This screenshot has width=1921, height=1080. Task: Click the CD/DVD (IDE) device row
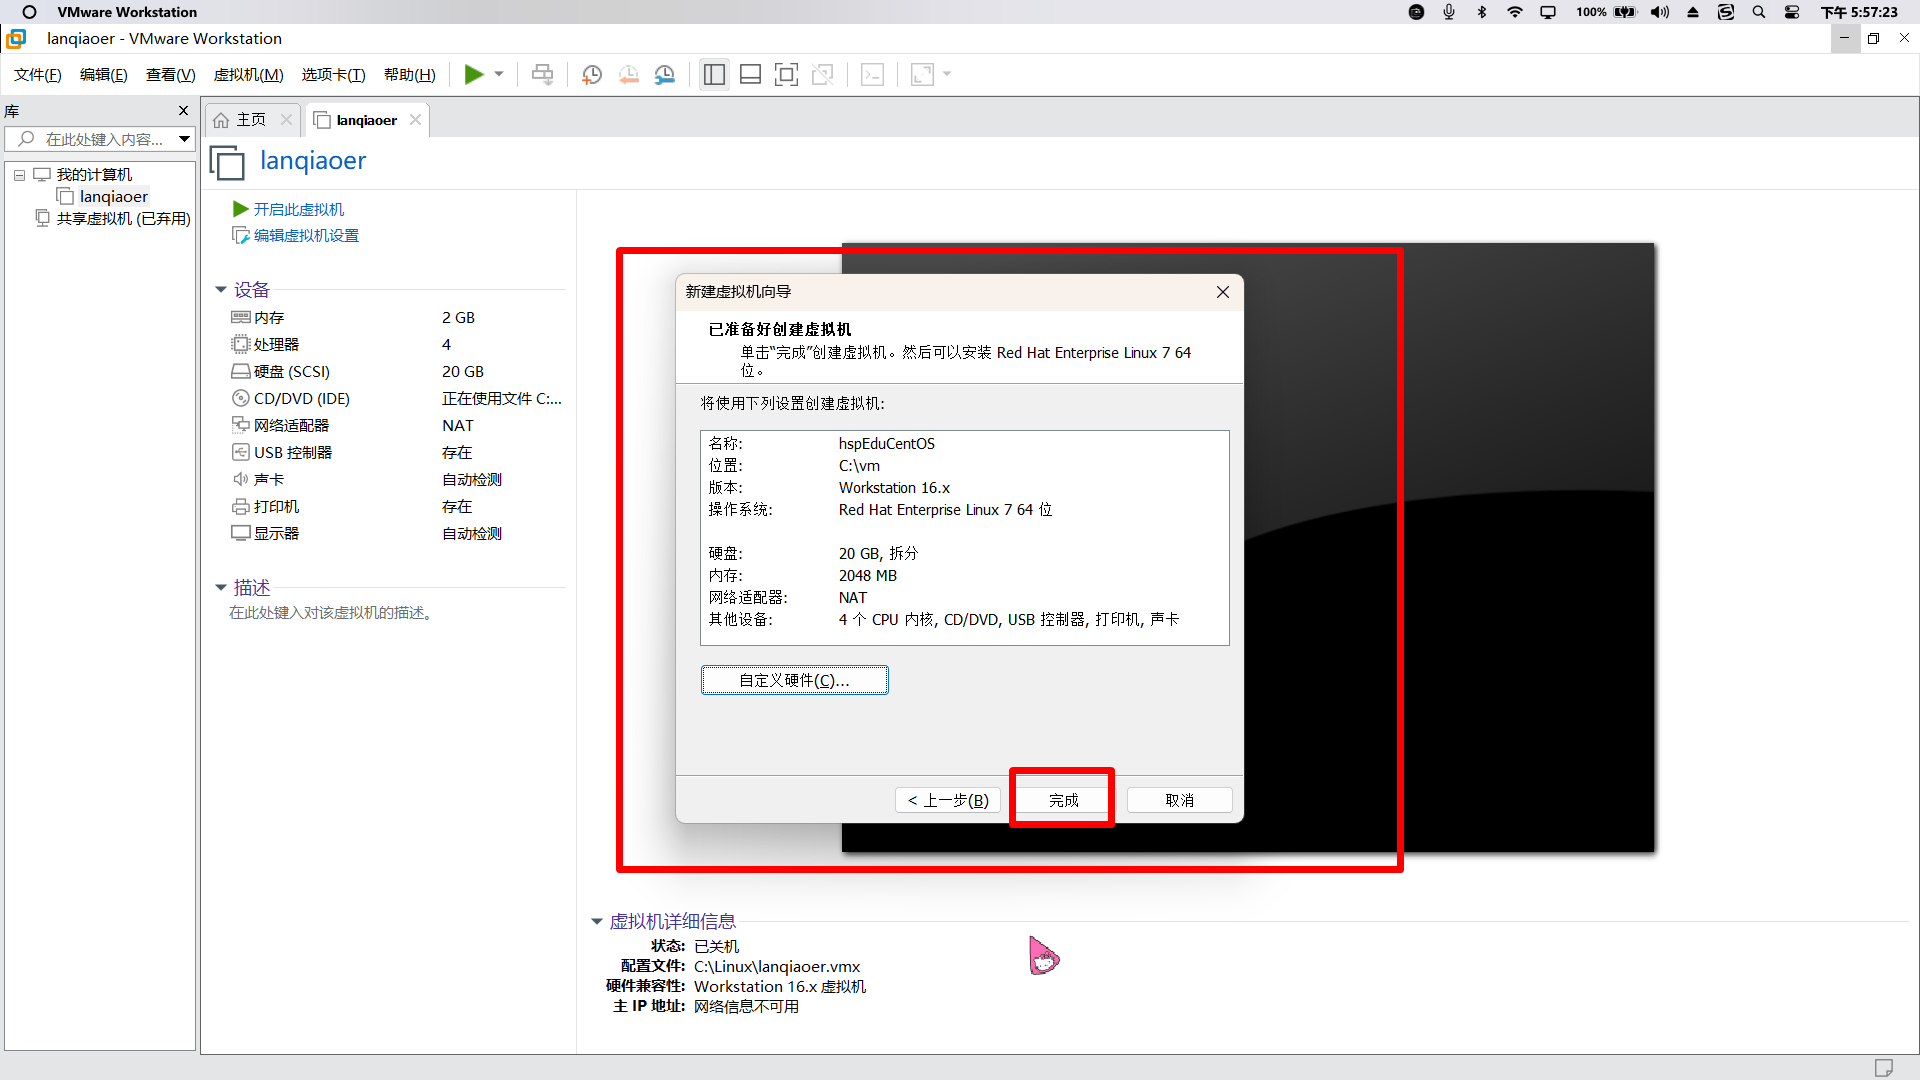(x=397, y=399)
